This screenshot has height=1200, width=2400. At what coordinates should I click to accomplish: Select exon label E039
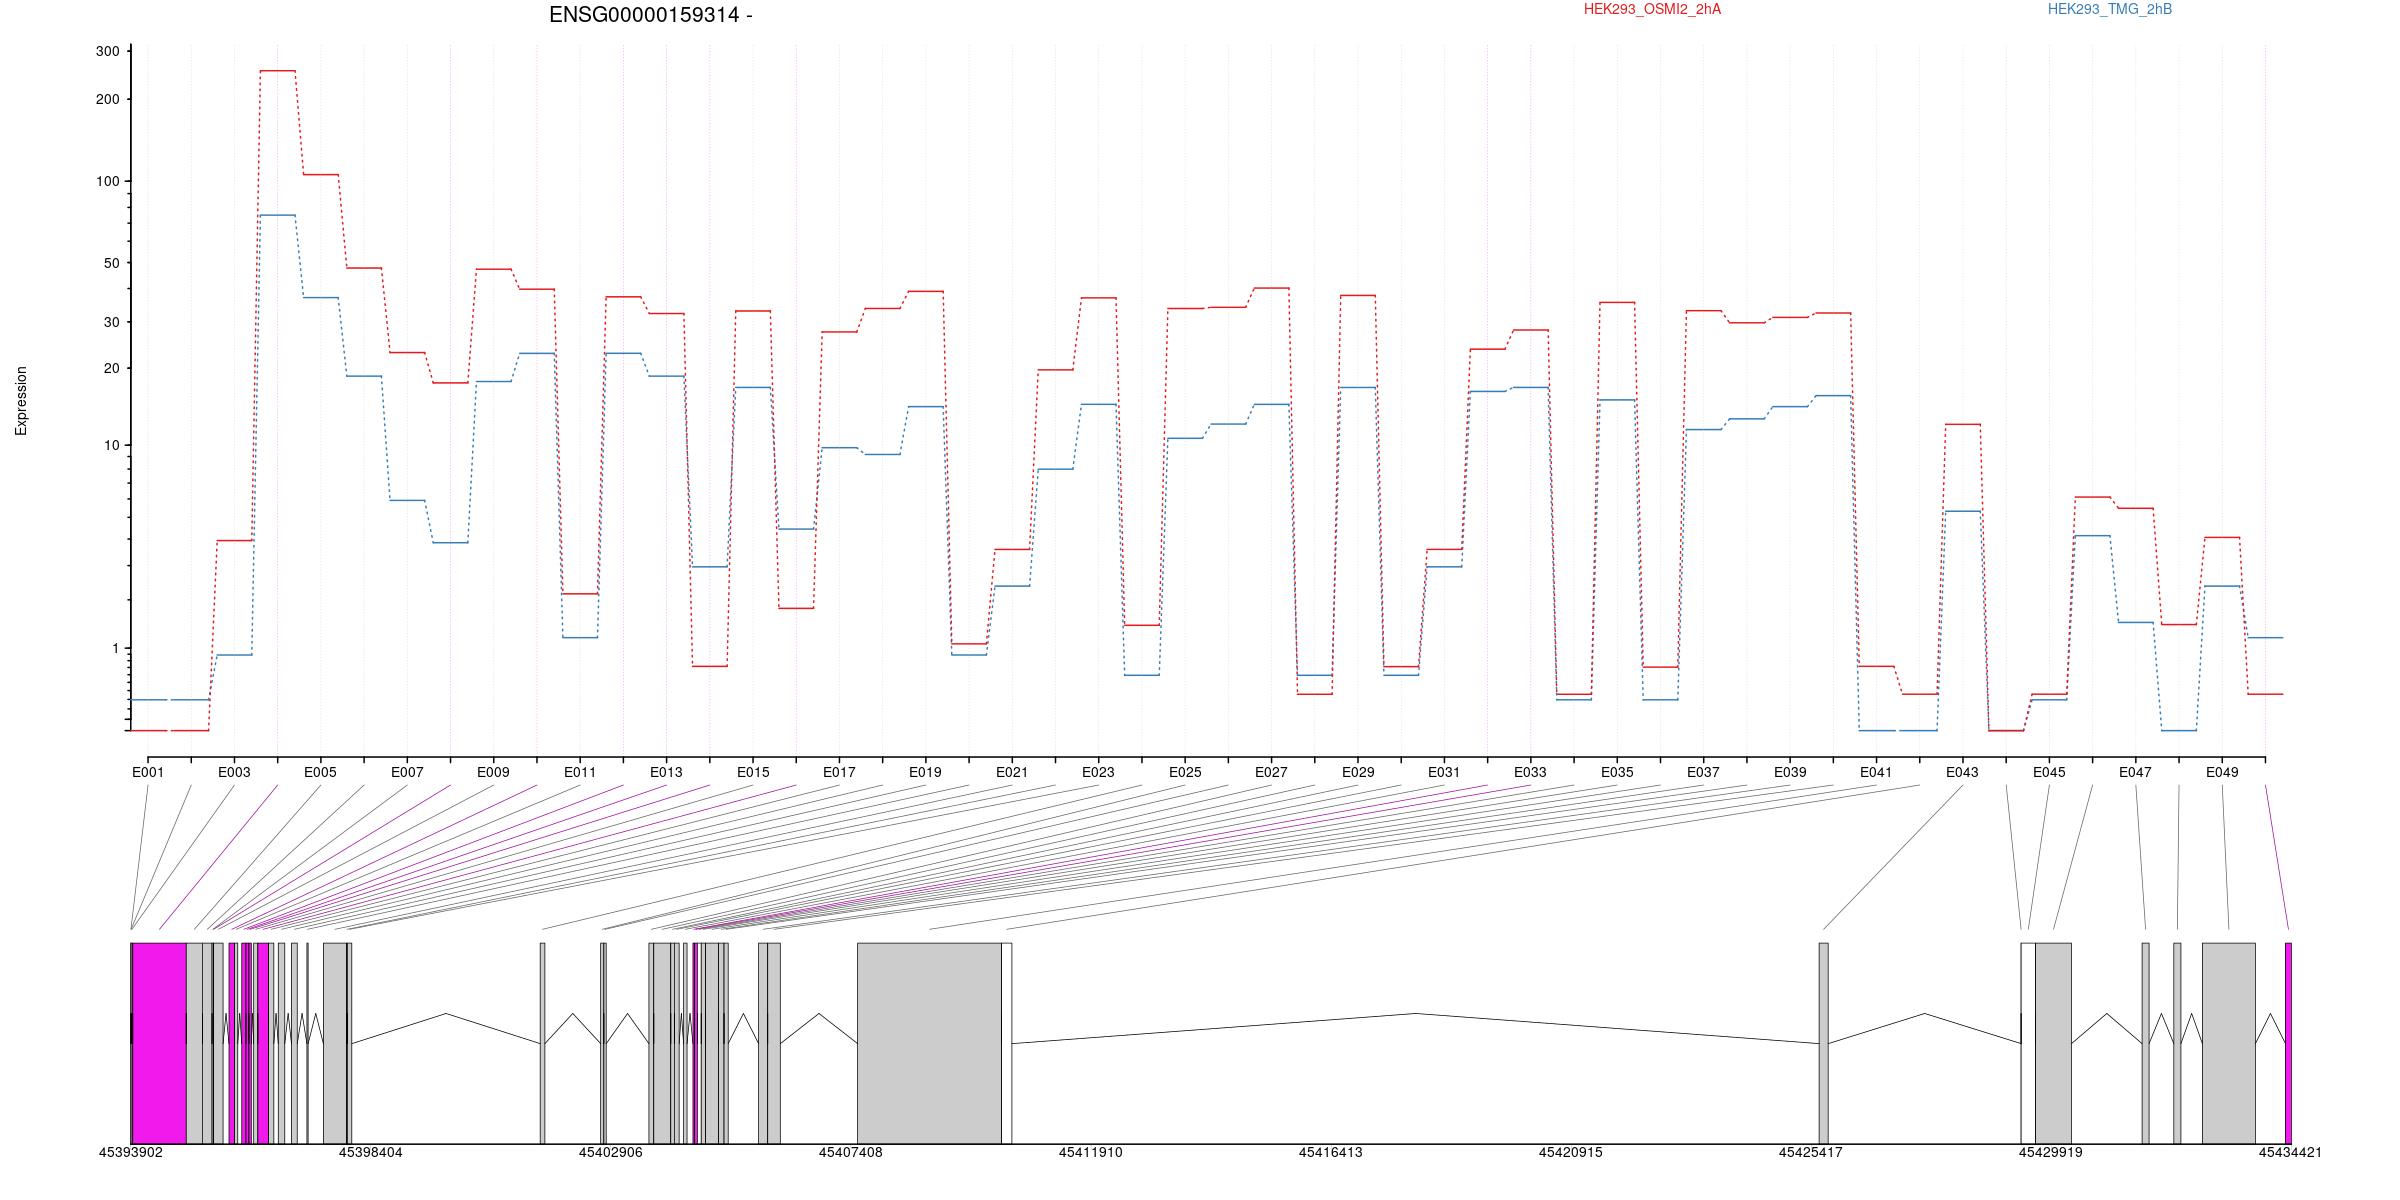click(1790, 772)
